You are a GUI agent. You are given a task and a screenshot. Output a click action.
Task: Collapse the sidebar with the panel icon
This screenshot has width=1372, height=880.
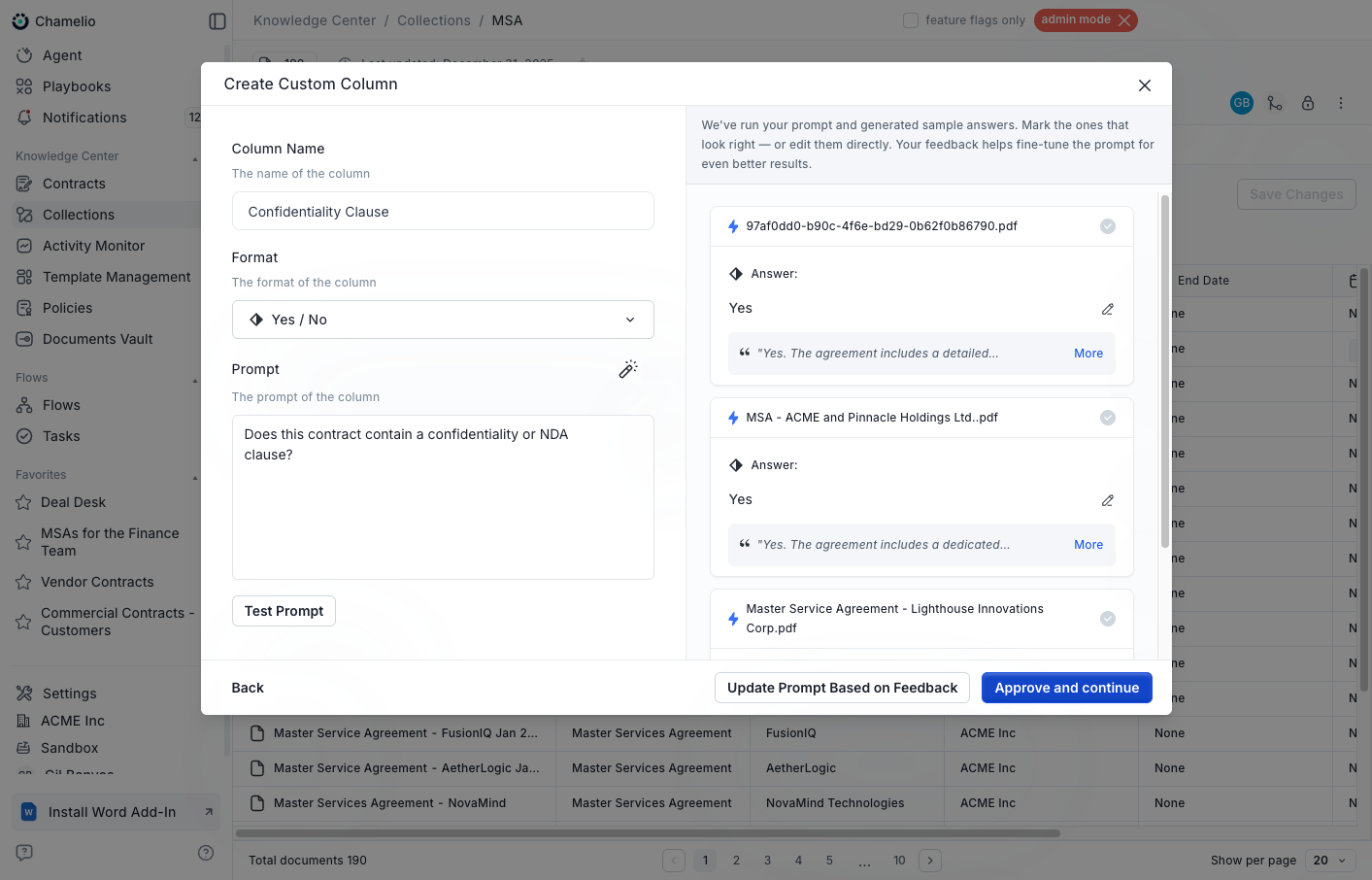coord(218,20)
